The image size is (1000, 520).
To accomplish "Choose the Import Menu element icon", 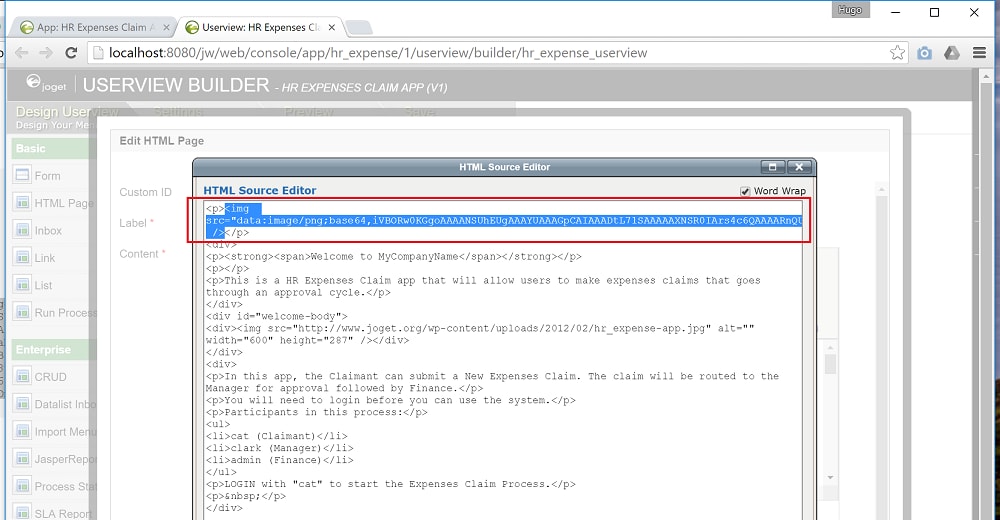I will 22,431.
